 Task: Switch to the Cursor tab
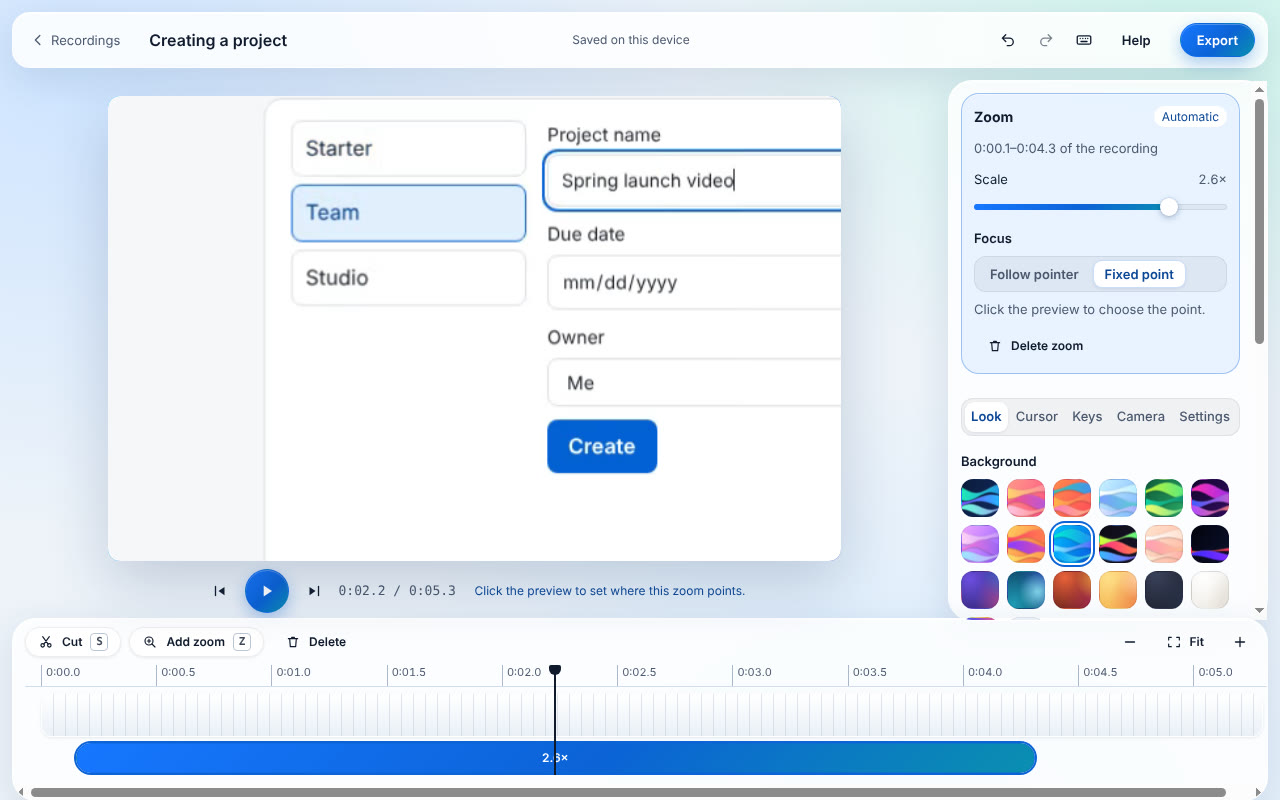click(x=1036, y=417)
